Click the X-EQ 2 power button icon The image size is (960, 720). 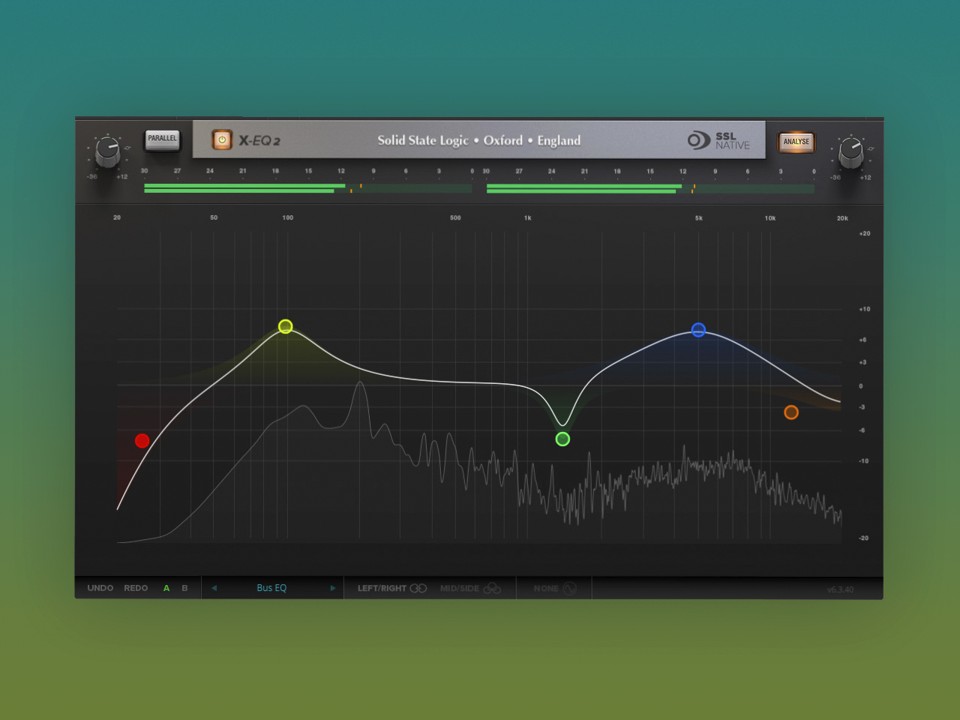[x=220, y=140]
